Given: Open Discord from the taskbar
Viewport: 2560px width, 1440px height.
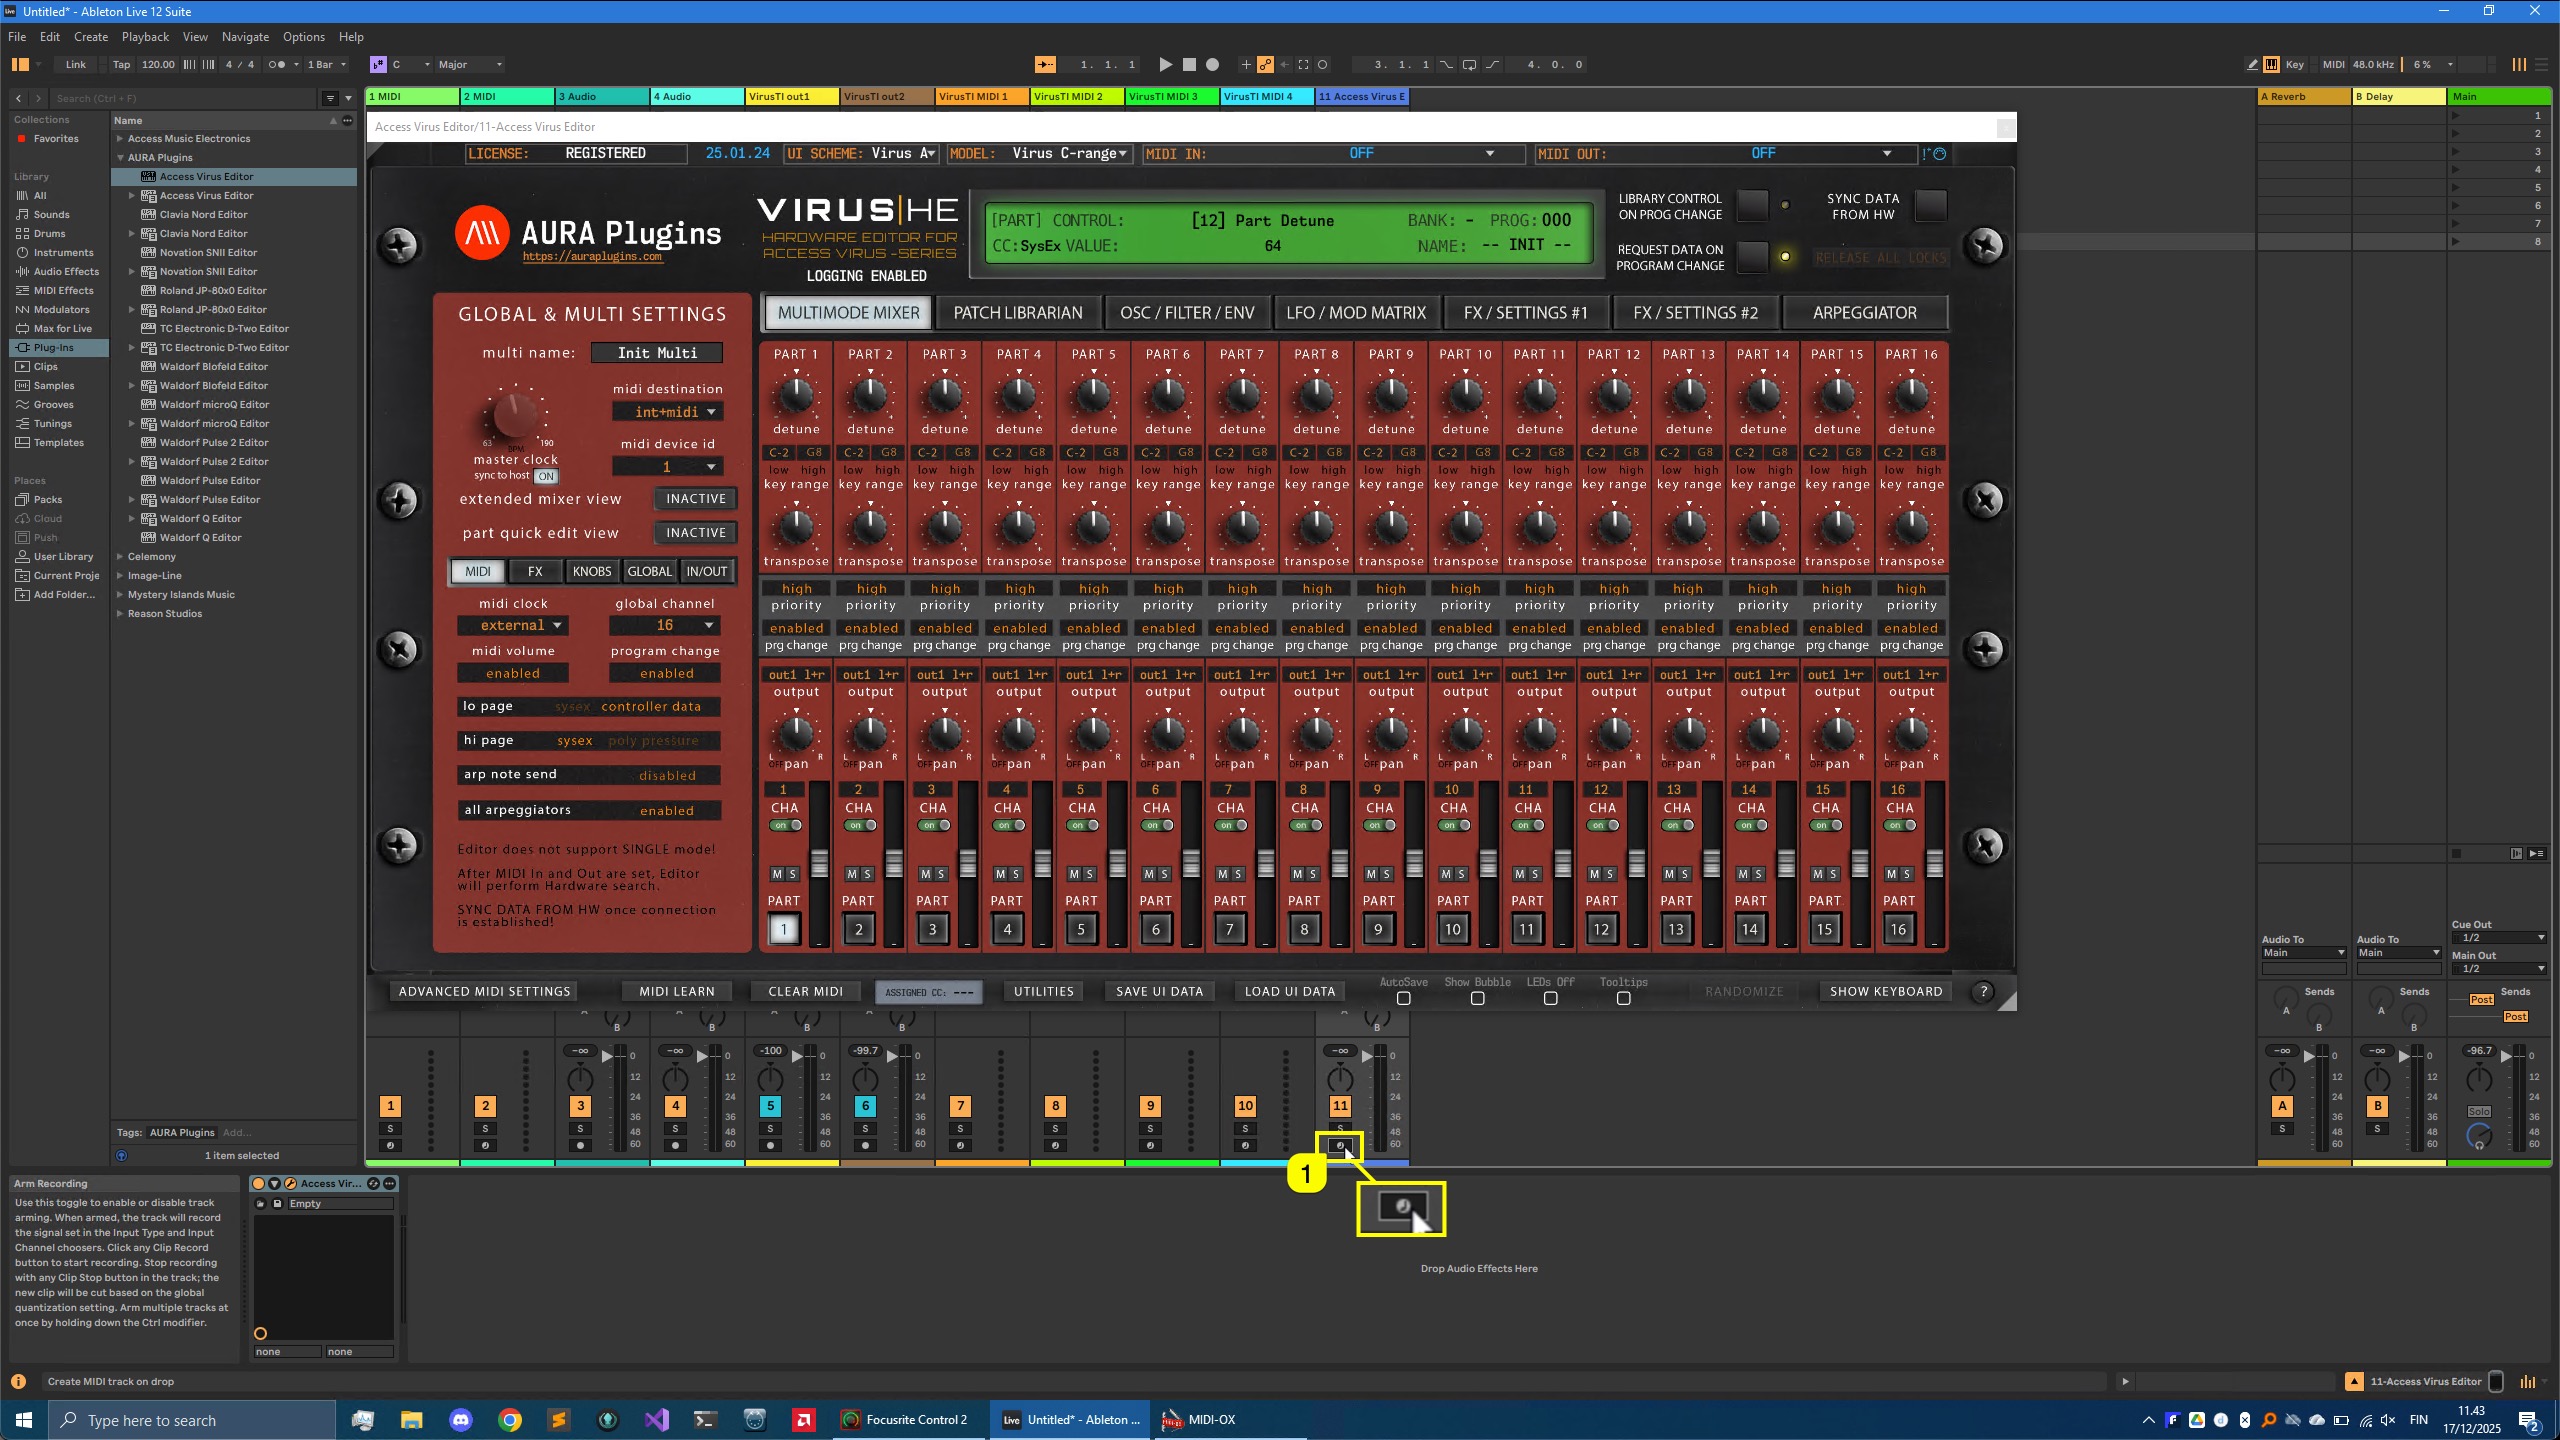Looking at the screenshot, I should [460, 1420].
